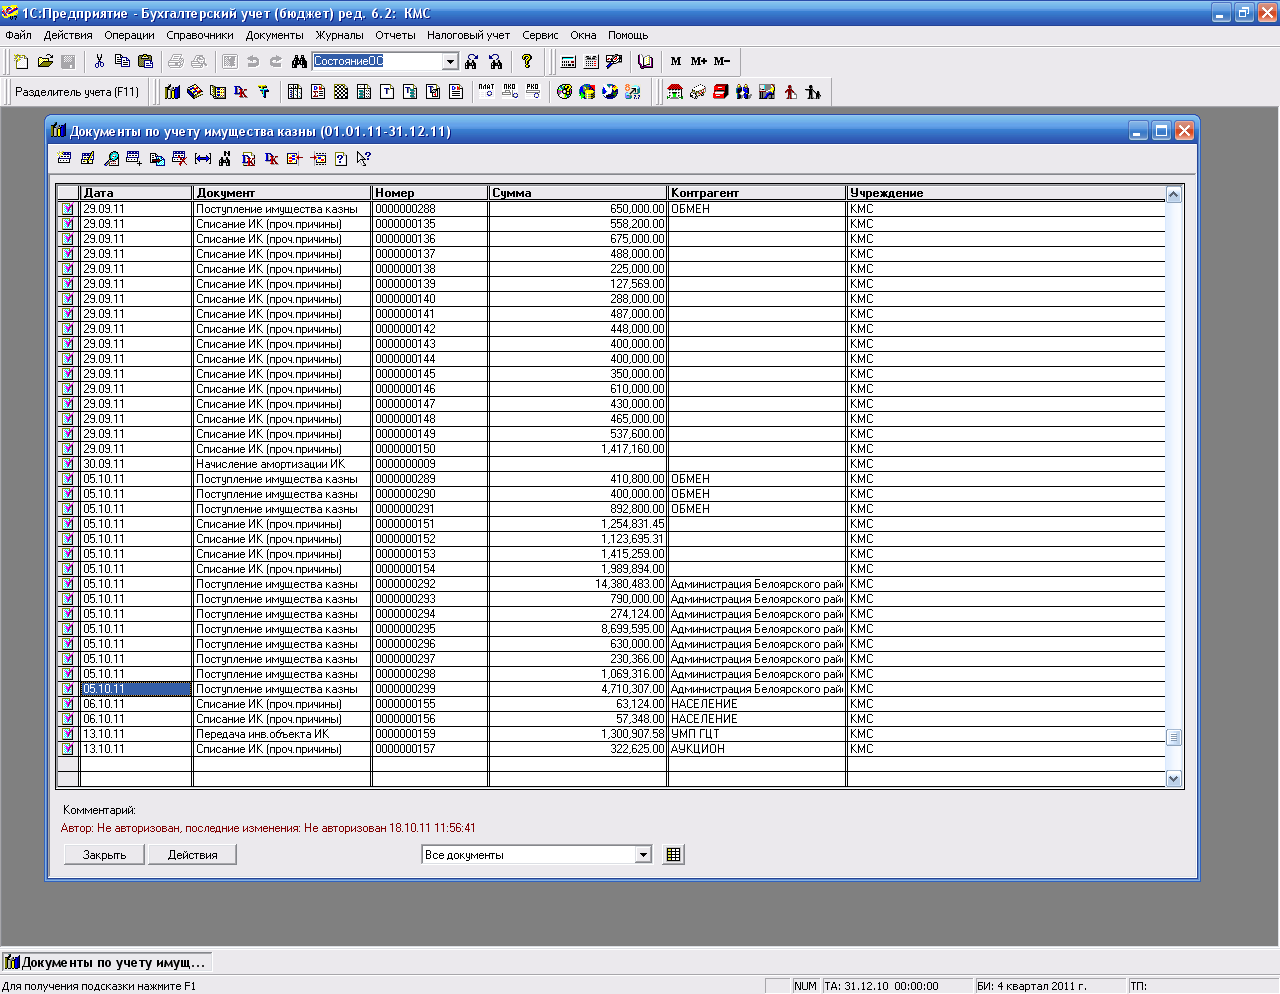
Task: Switch to 'Документы по учету имущ...' window tab at bottom
Action: tap(106, 963)
